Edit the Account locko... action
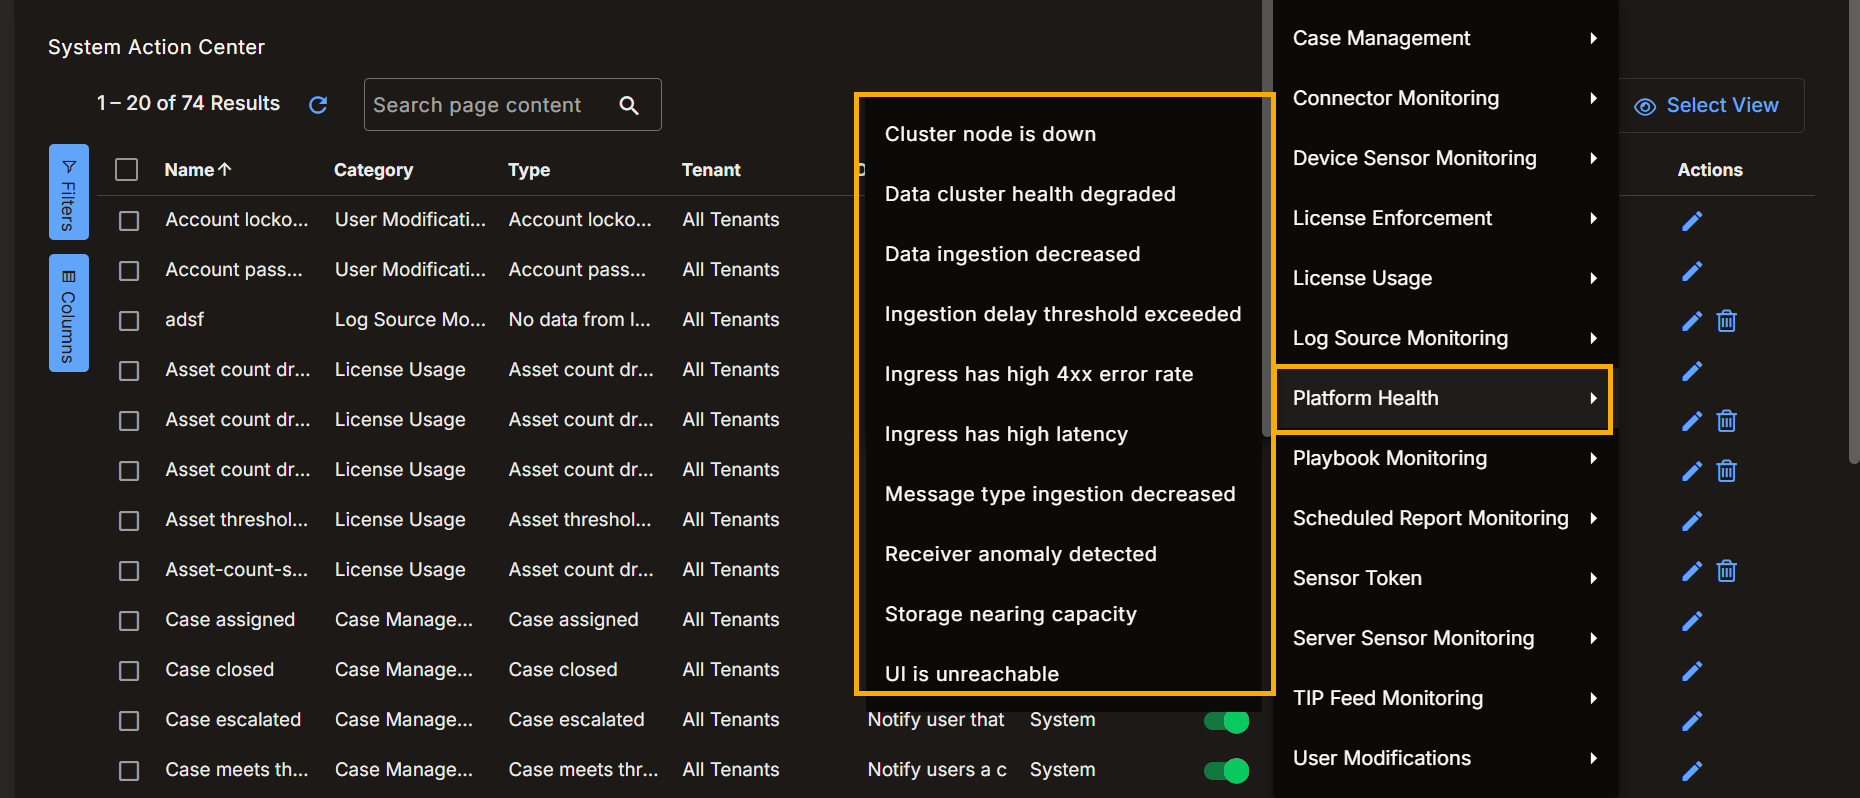Screen dimensions: 1860x798 pyautogui.click(x=1692, y=221)
